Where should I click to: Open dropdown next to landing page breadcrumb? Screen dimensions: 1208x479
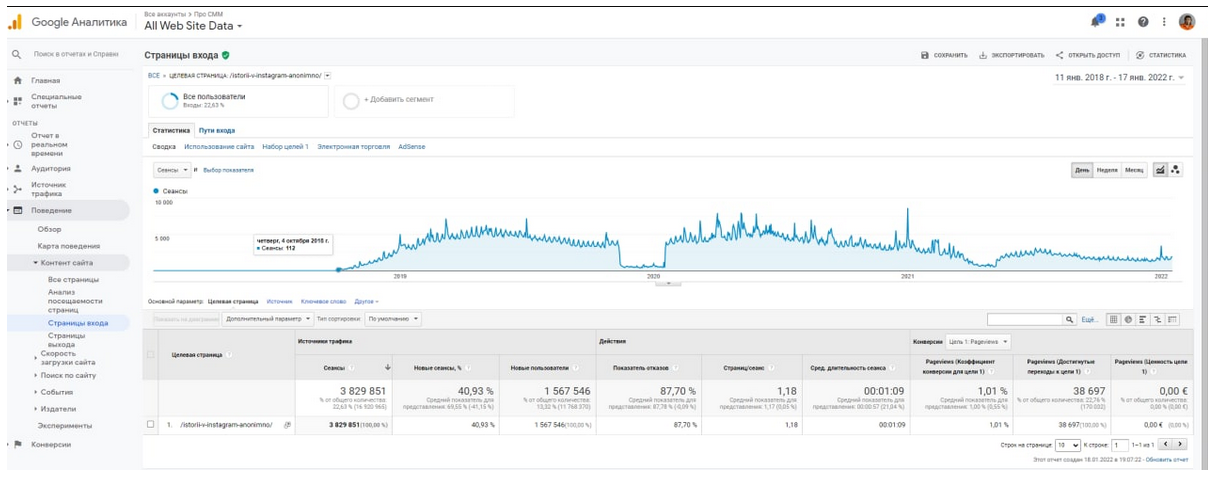pyautogui.click(x=327, y=75)
